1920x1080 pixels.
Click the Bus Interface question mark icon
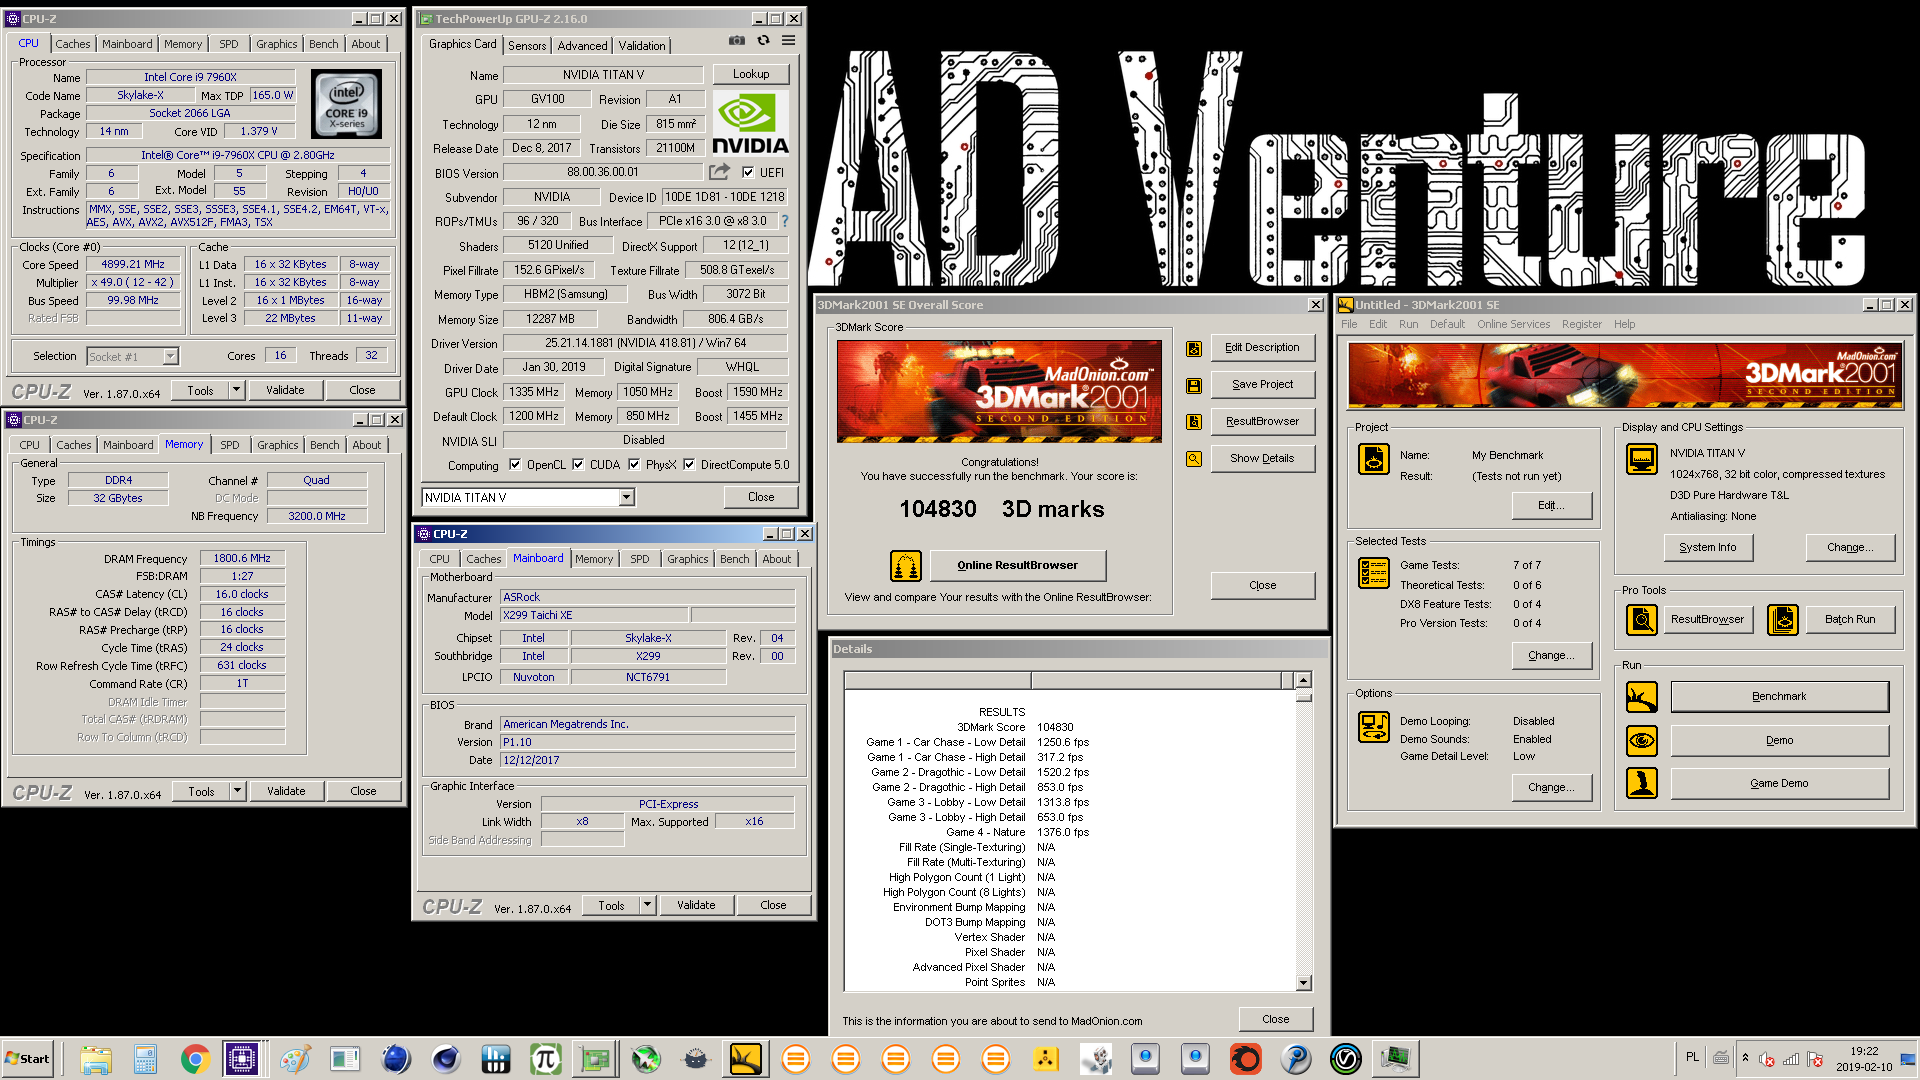(x=785, y=221)
